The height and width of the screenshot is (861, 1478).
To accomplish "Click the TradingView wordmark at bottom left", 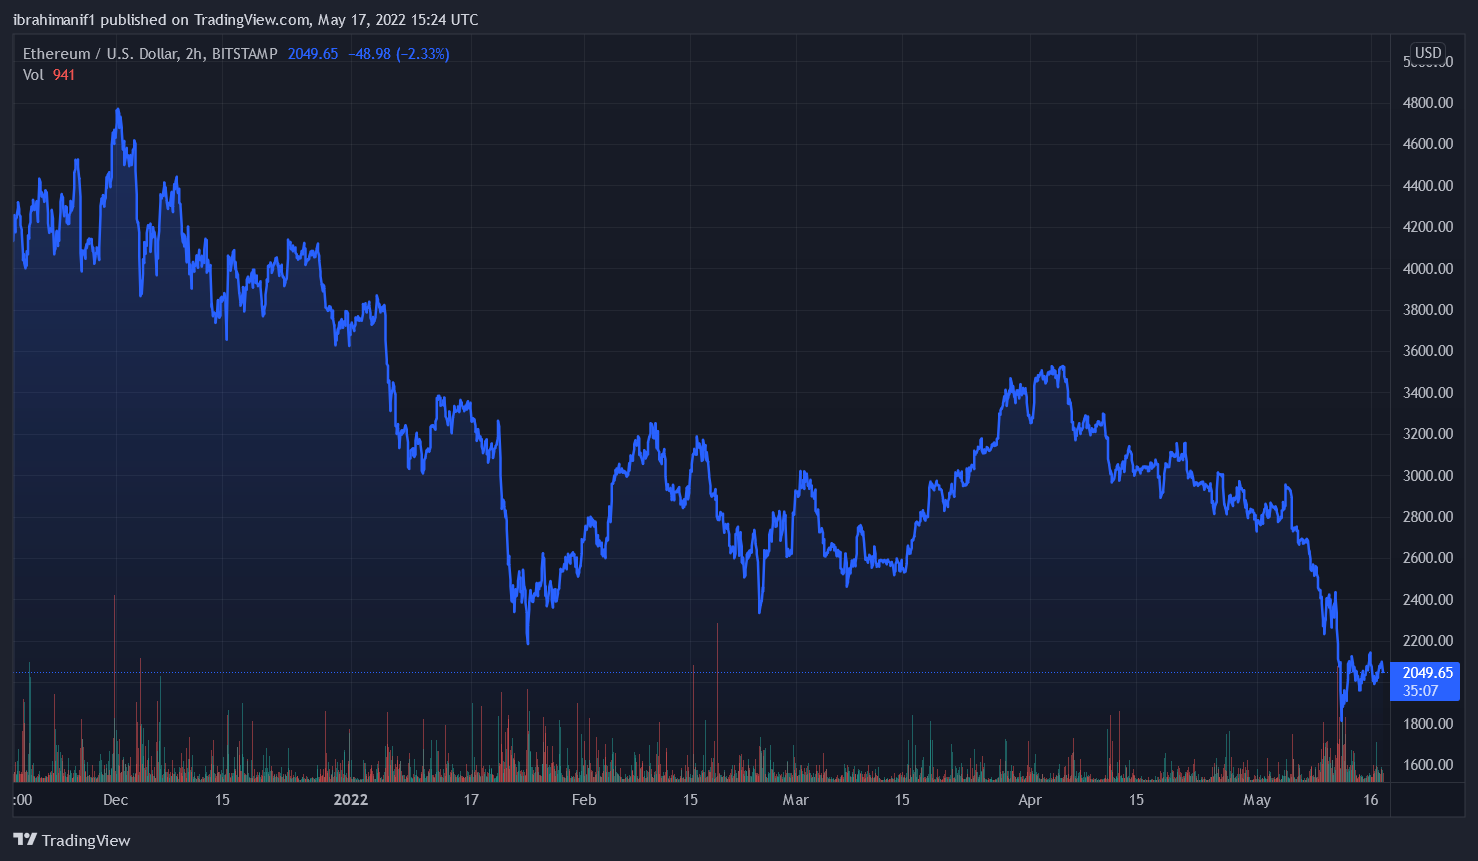I will click(86, 841).
